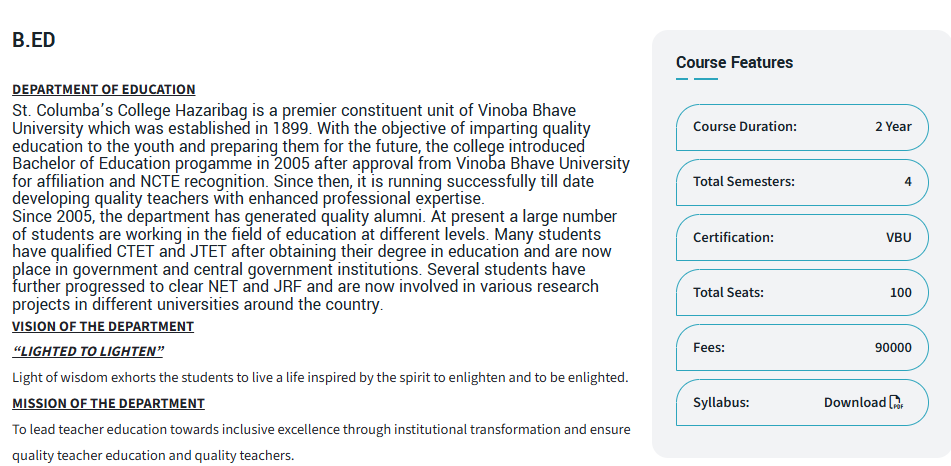Select the 90000 fees value
This screenshot has width=951, height=466.
pyautogui.click(x=893, y=348)
